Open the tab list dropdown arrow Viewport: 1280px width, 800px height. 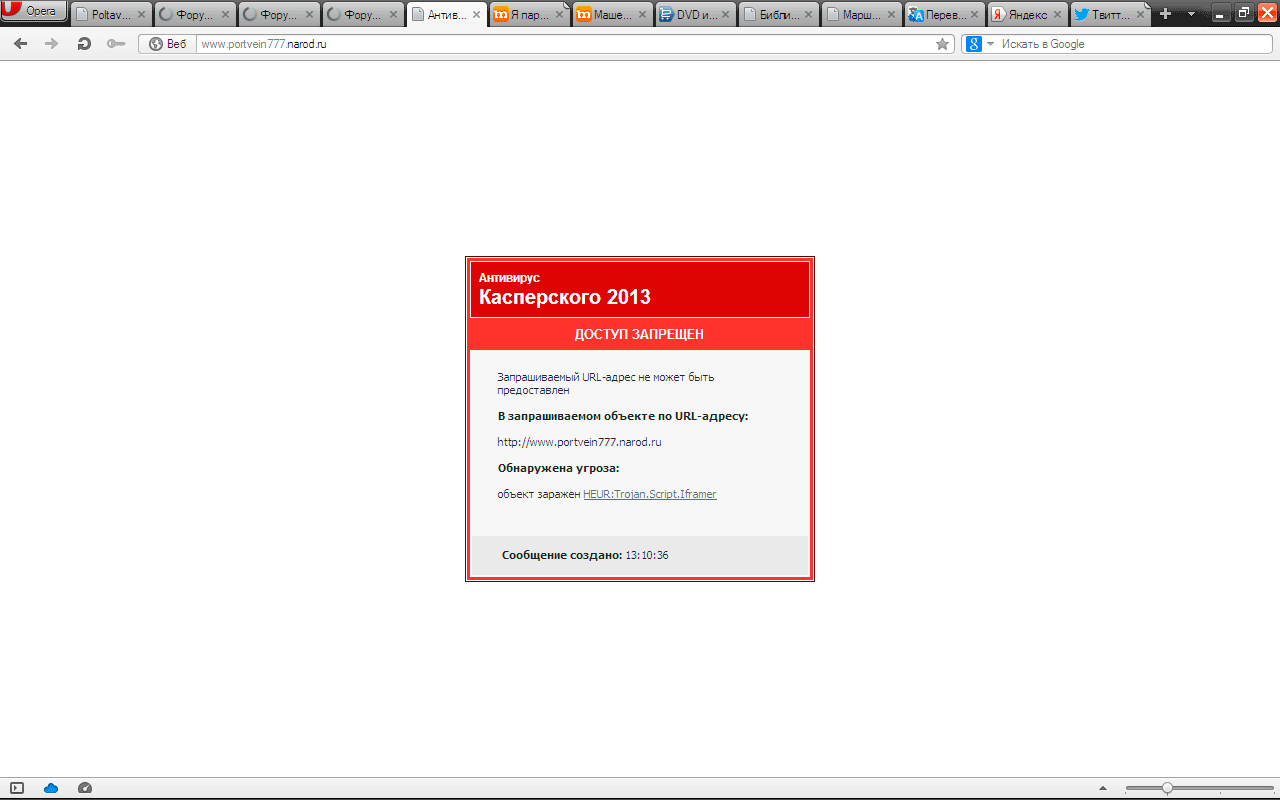tap(1191, 14)
